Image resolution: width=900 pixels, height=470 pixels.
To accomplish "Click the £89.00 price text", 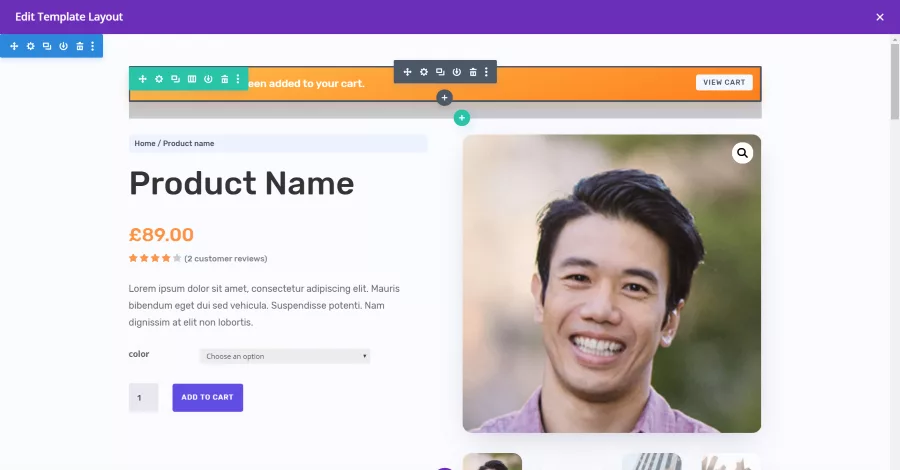I will pyautogui.click(x=161, y=235).
